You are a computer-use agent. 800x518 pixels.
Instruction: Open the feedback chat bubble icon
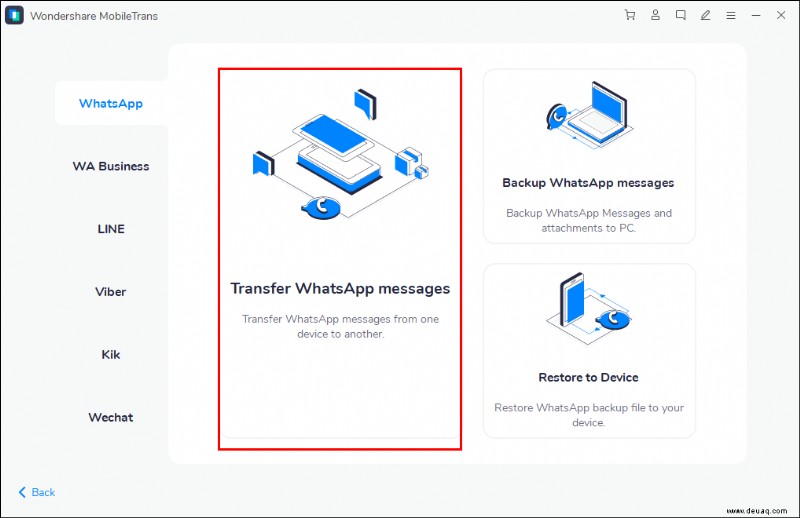point(680,15)
